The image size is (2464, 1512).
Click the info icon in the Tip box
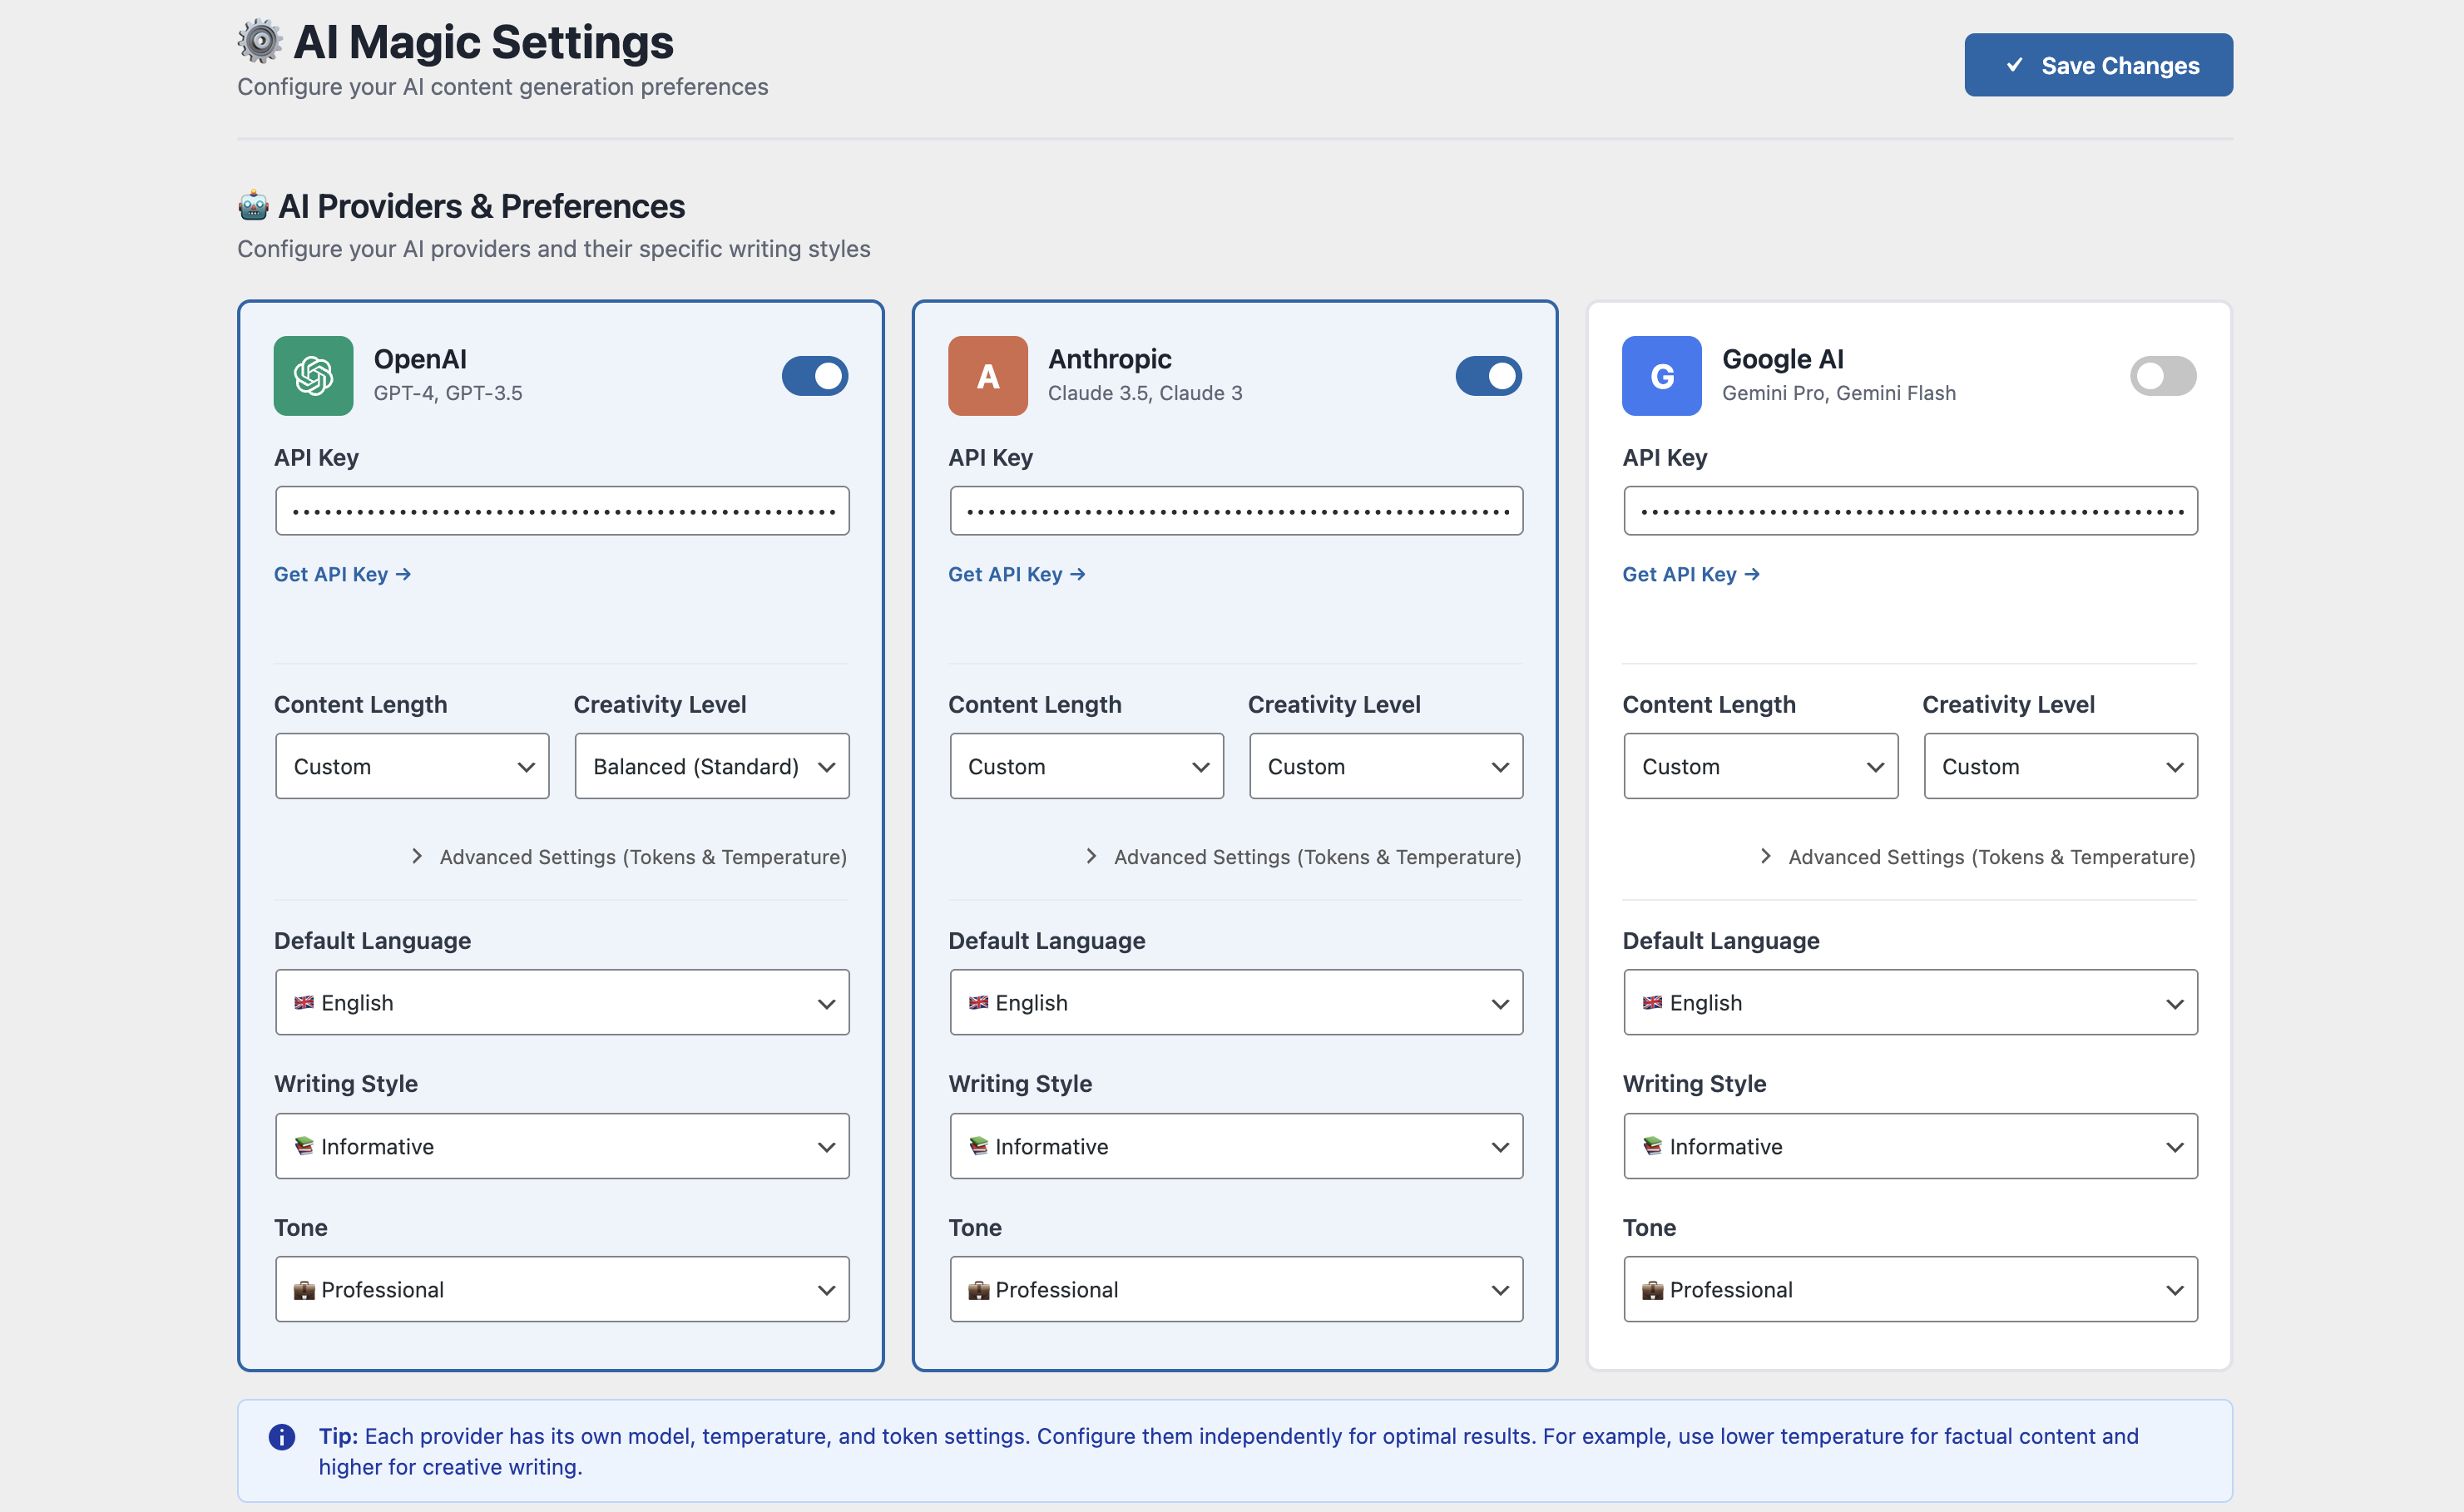point(282,1437)
